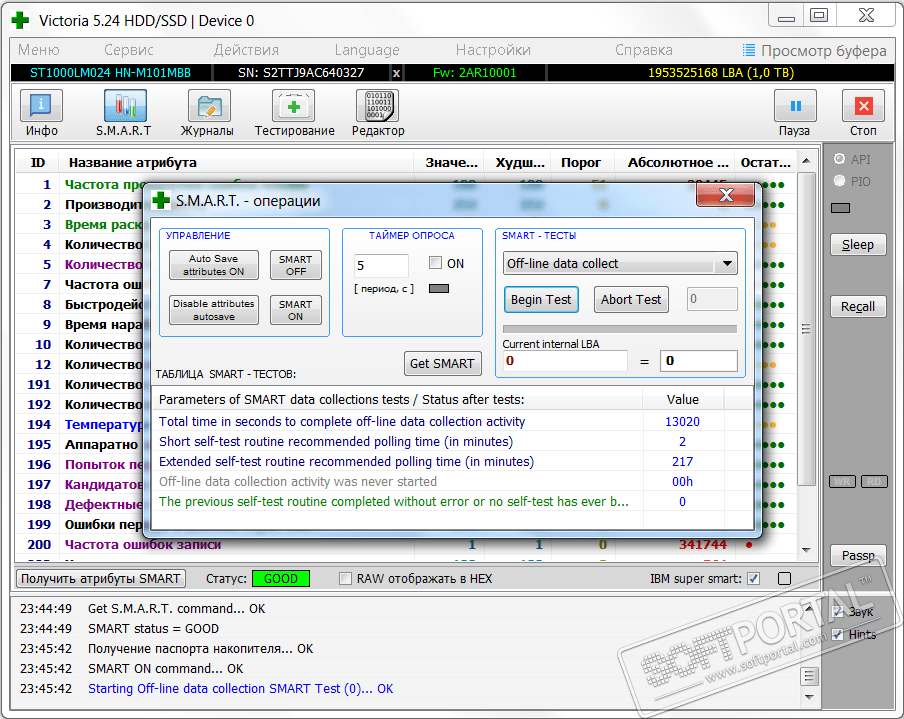The width and height of the screenshot is (904, 719).
Task: Toggle the Hints checkbox
Action: click(838, 635)
